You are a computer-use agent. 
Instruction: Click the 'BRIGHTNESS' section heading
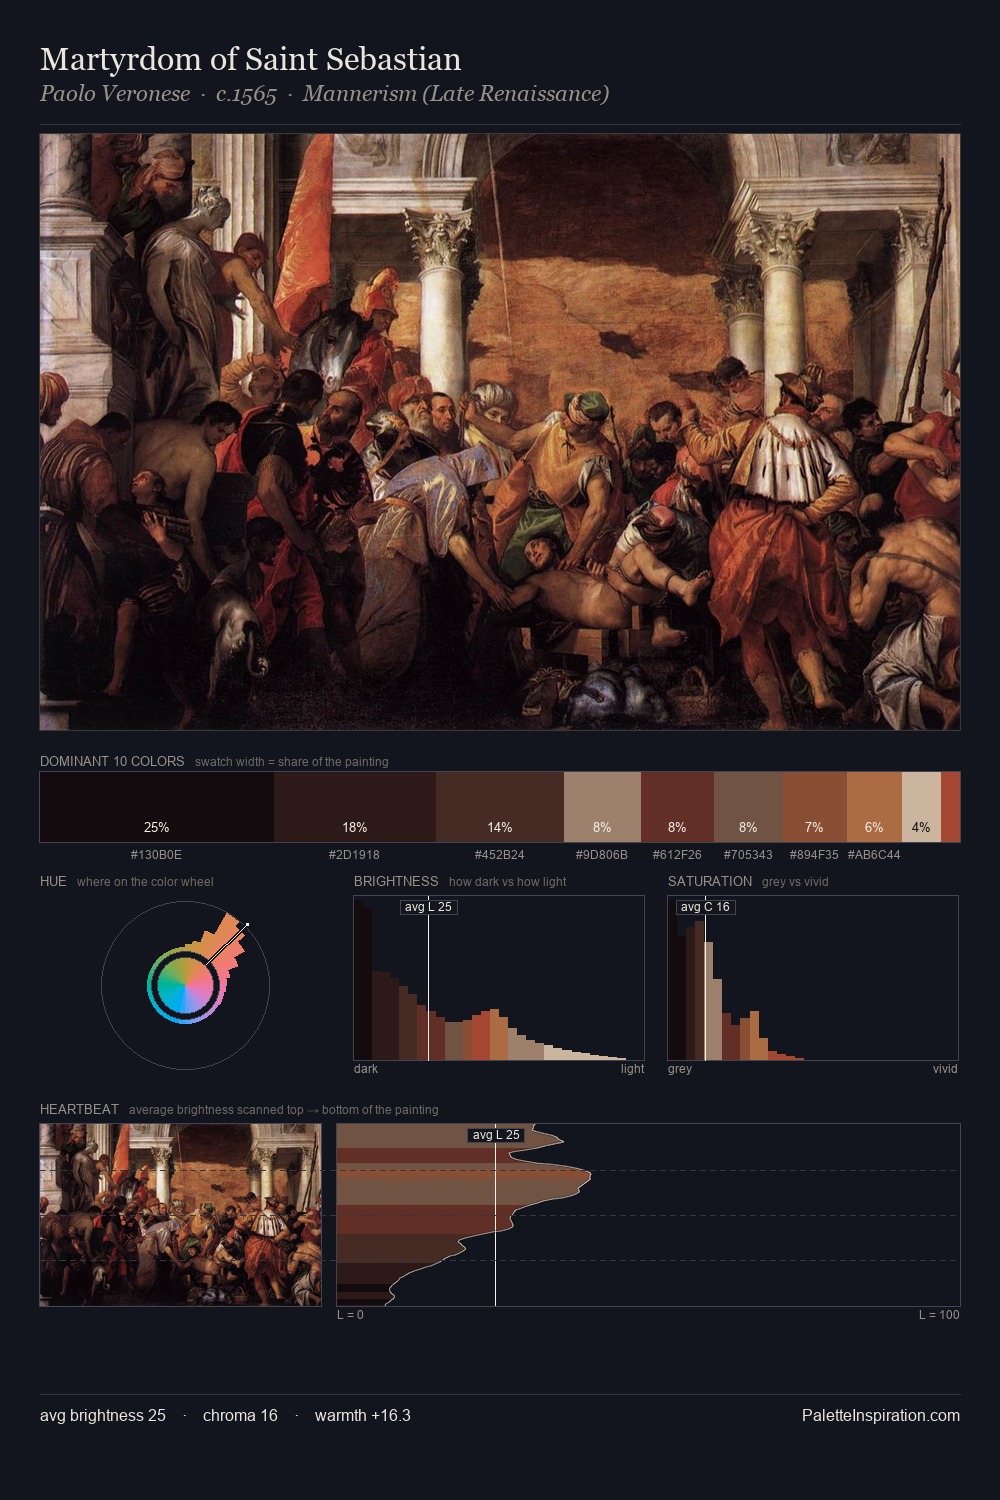tap(396, 881)
